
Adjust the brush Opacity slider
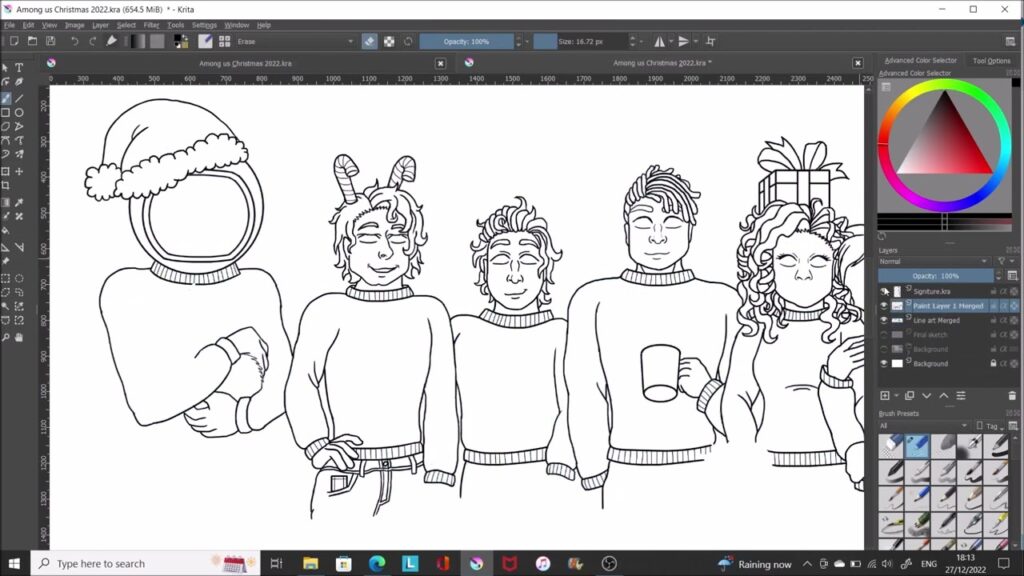point(466,41)
